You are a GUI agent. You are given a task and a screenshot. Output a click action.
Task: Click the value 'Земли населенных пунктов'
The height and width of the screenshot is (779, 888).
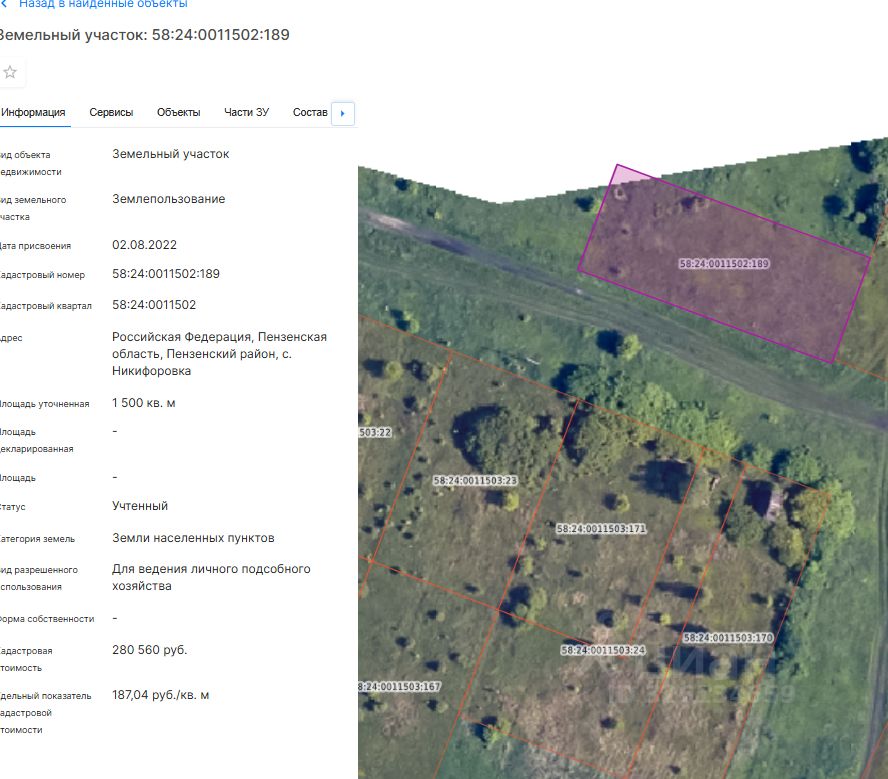coord(193,538)
